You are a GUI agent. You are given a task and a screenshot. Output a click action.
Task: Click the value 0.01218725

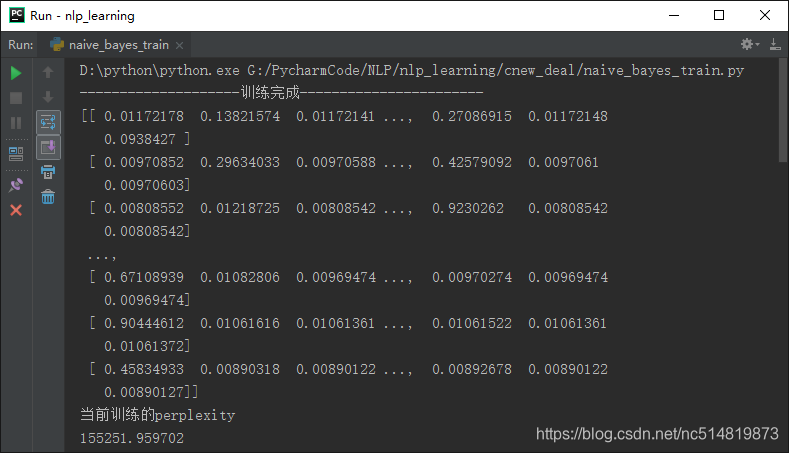[x=240, y=208]
